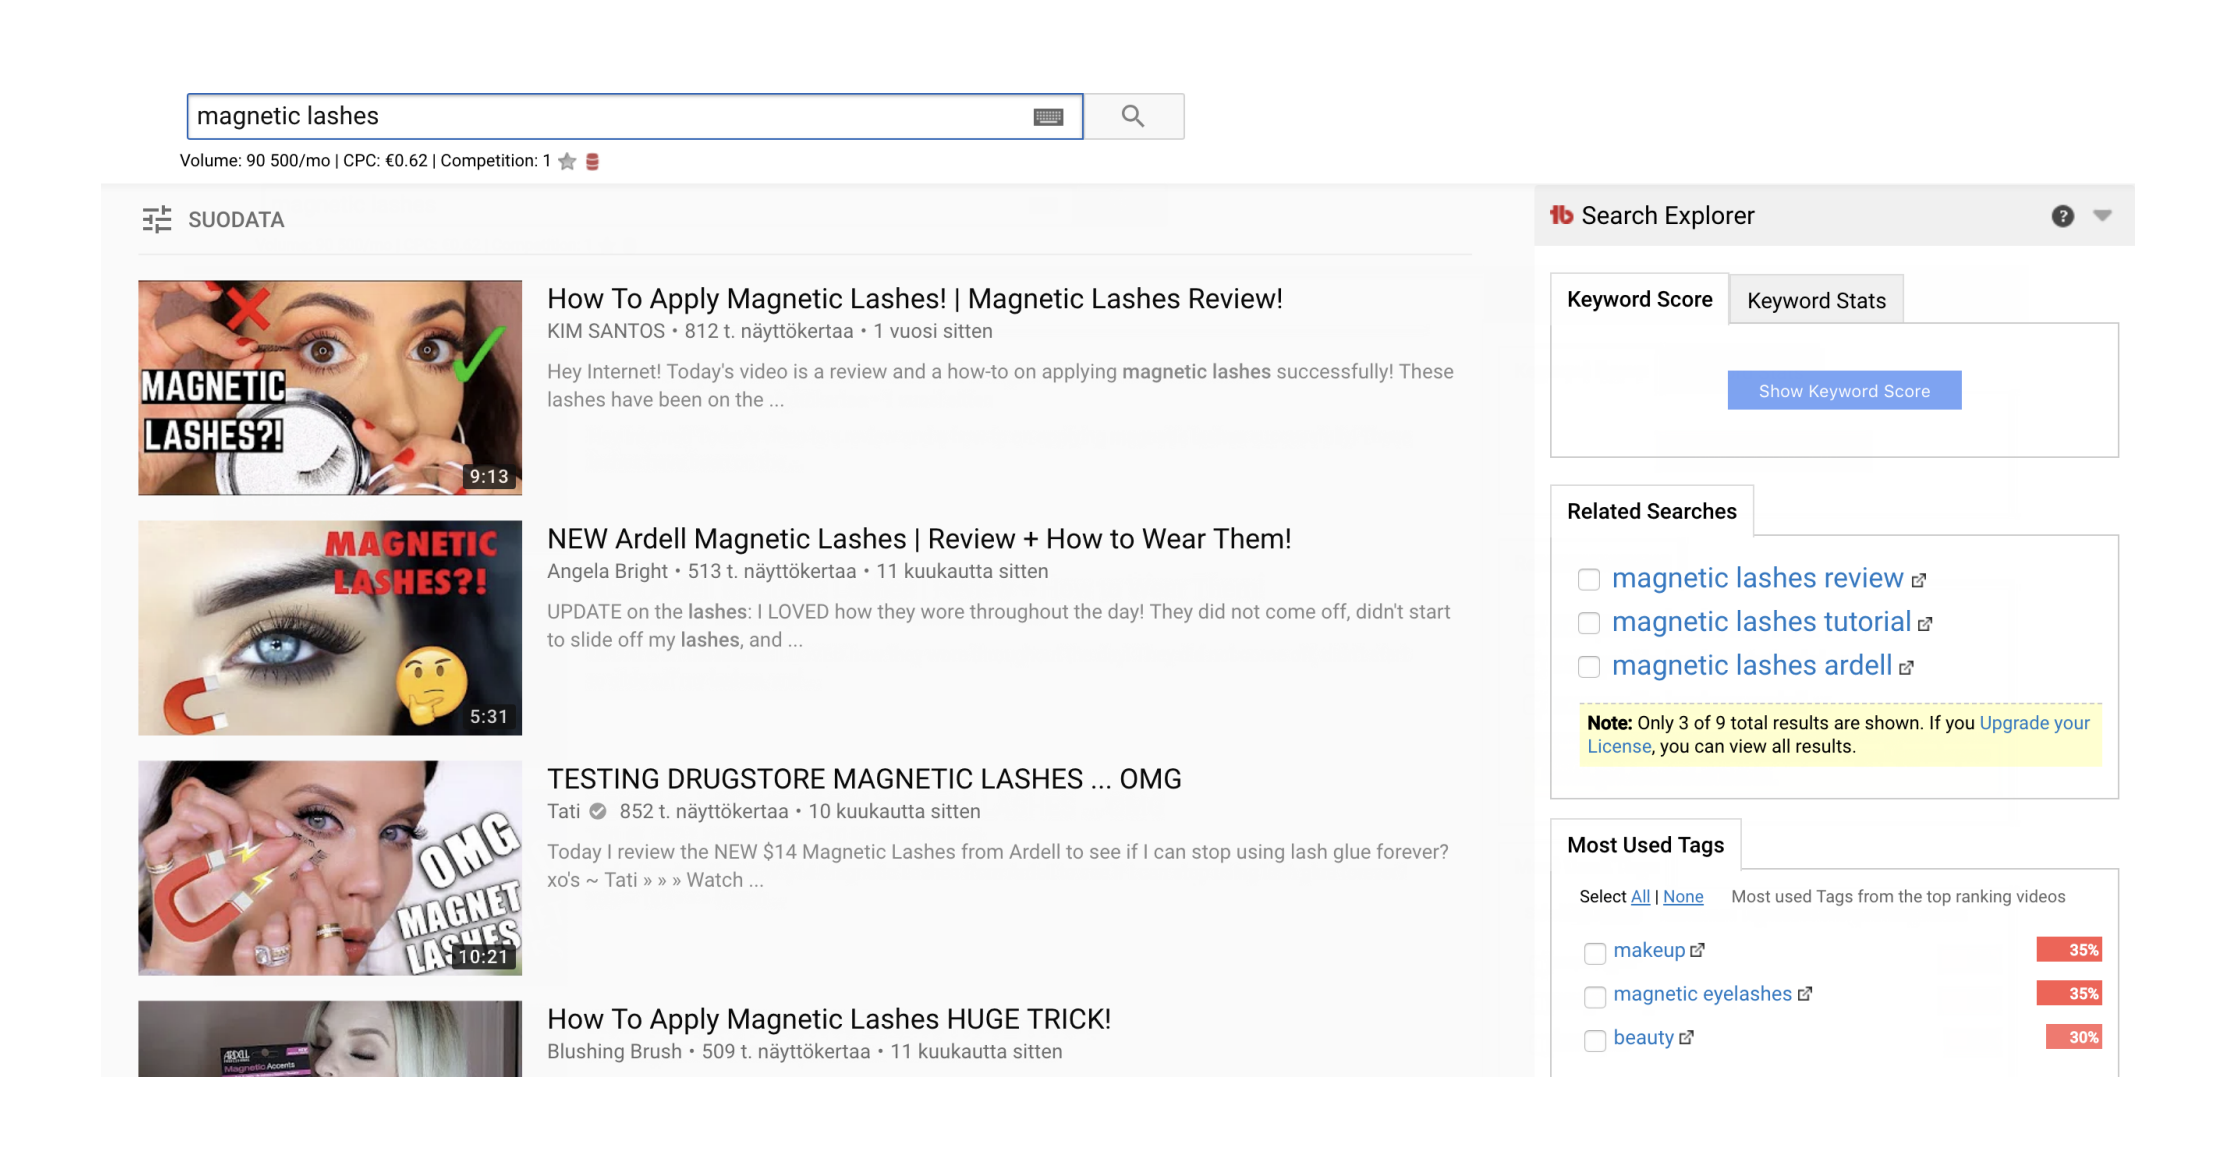Open external link icon for magnetic lashes ardell
Viewport: 2238px width, 1166px height.
tap(1906, 668)
